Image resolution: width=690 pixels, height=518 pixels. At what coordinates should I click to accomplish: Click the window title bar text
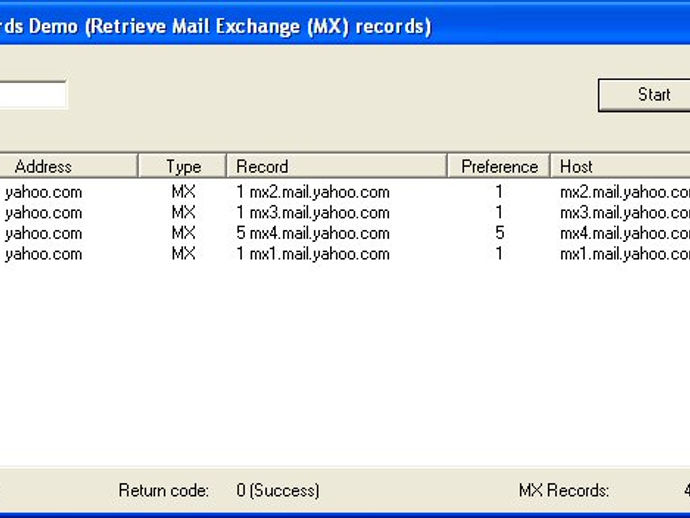(216, 26)
